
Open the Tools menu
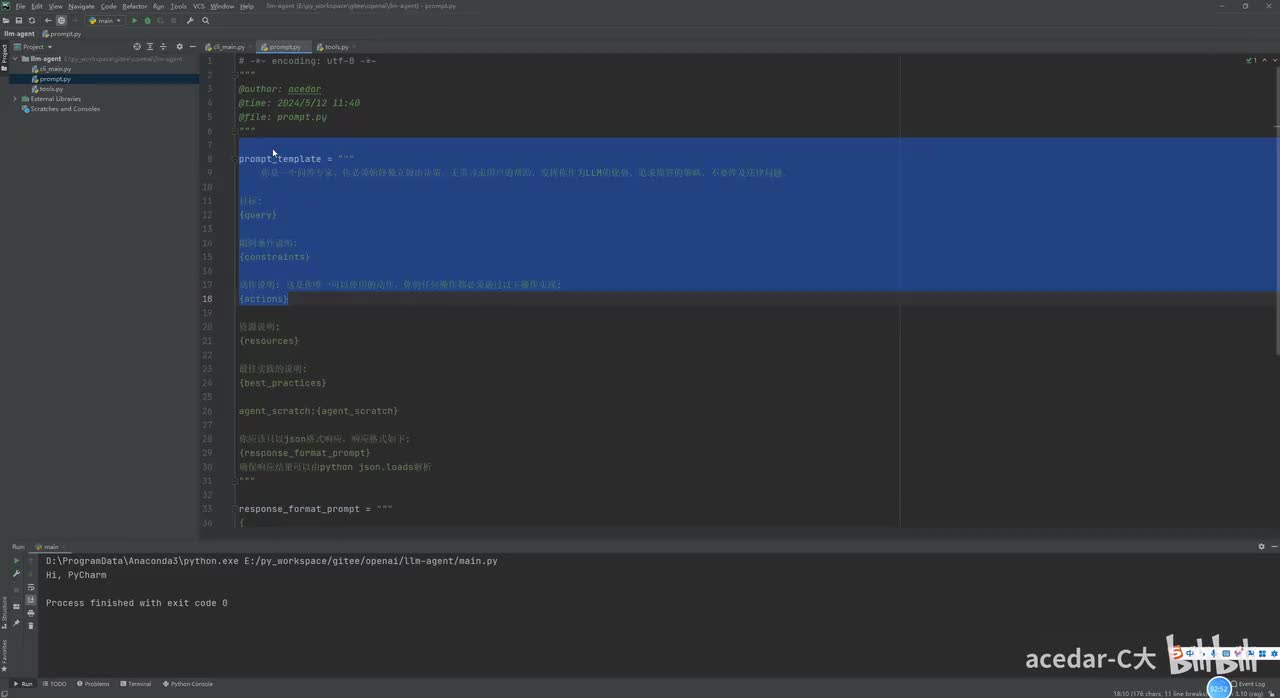tap(178, 6)
